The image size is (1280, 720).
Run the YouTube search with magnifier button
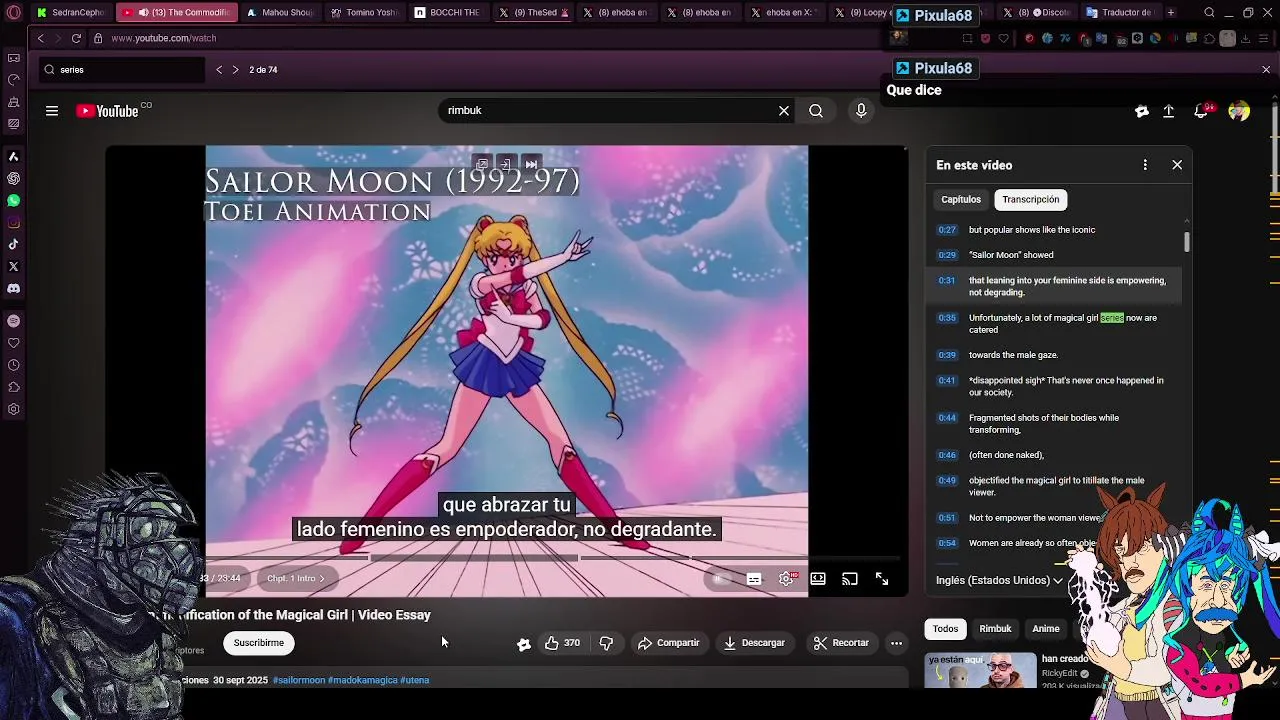(816, 111)
